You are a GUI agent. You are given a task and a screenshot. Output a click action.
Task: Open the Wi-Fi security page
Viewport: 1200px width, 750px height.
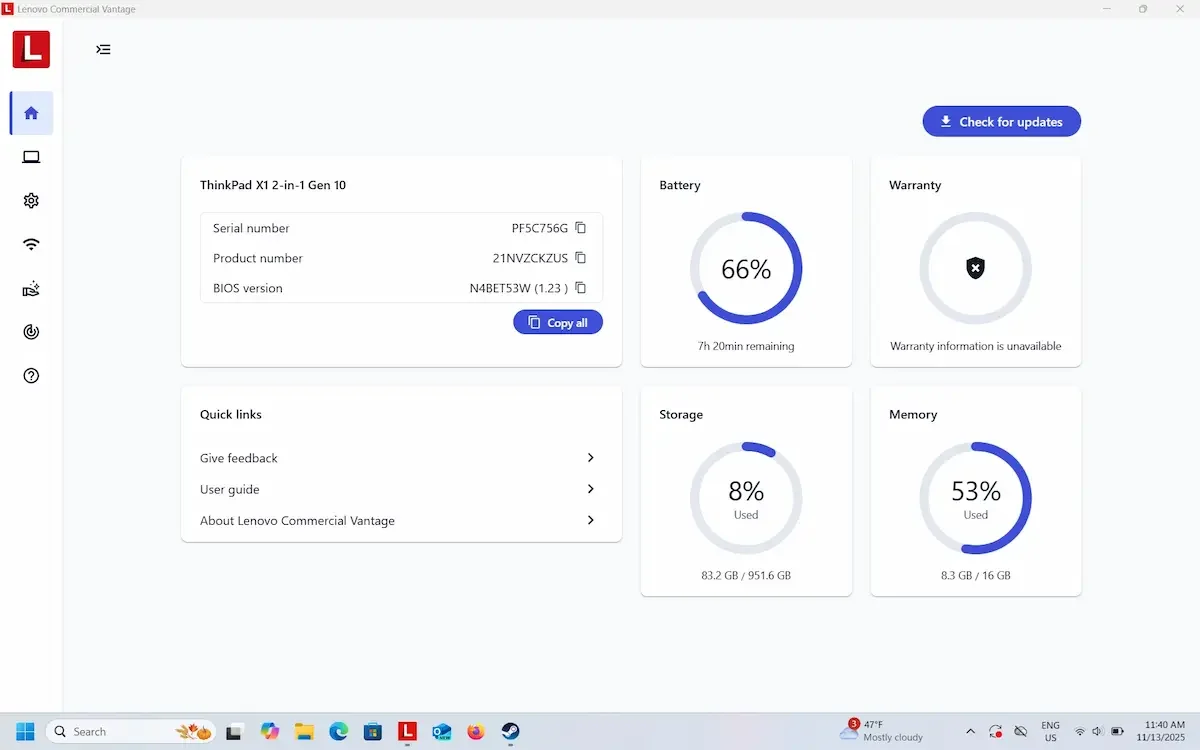(x=31, y=244)
